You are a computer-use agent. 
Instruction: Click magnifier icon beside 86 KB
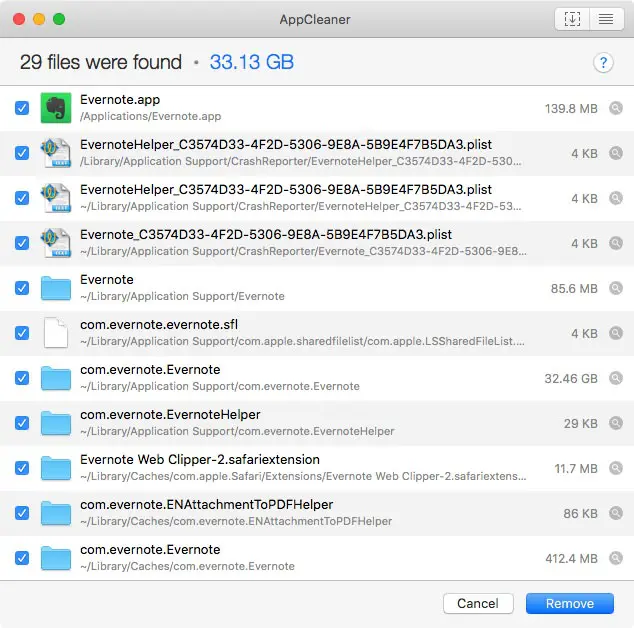click(616, 513)
